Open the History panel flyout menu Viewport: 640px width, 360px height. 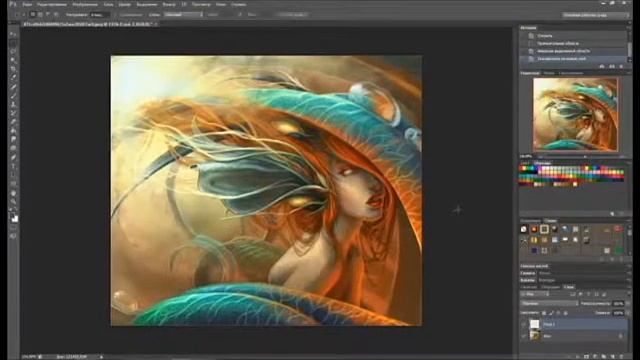[629, 27]
